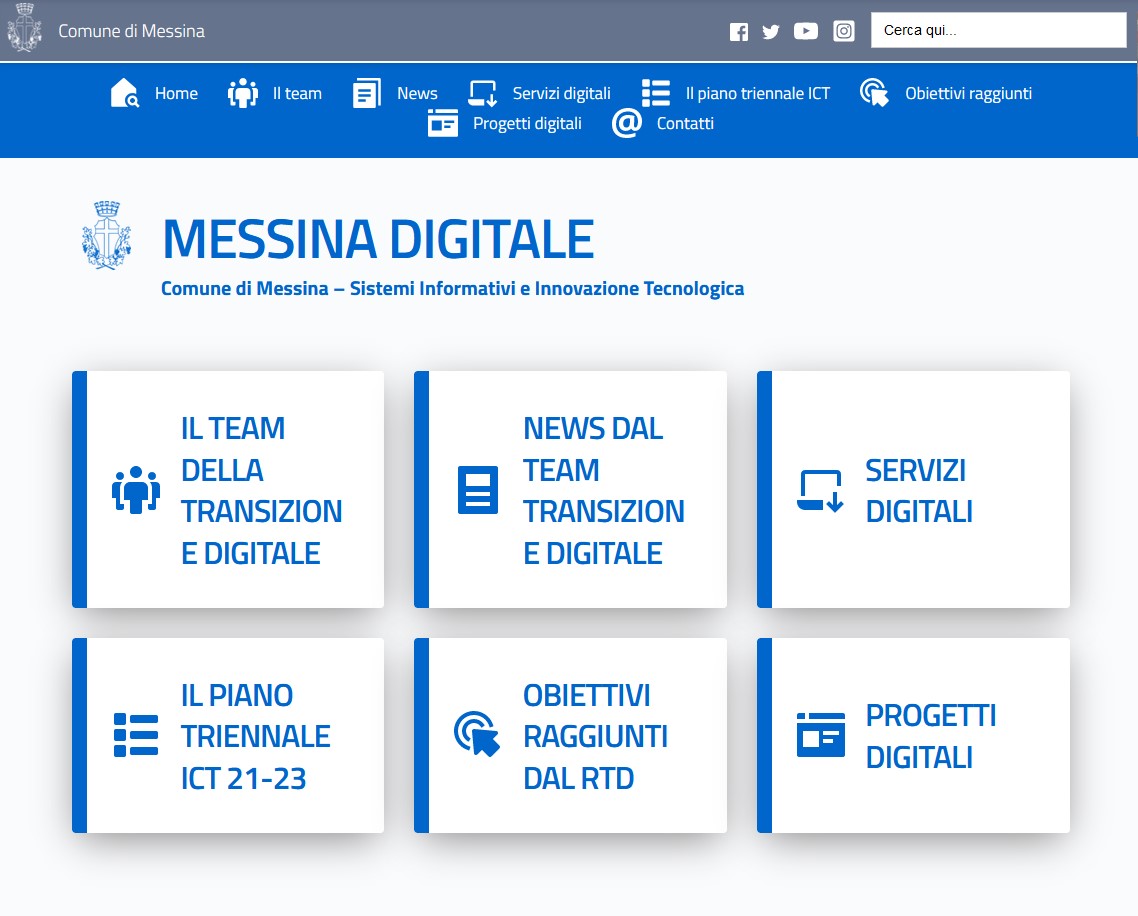Viewport: 1138px width, 916px height.
Task: Click the cursor icon beside Obiettivi raggiunti menu
Action: (x=875, y=93)
